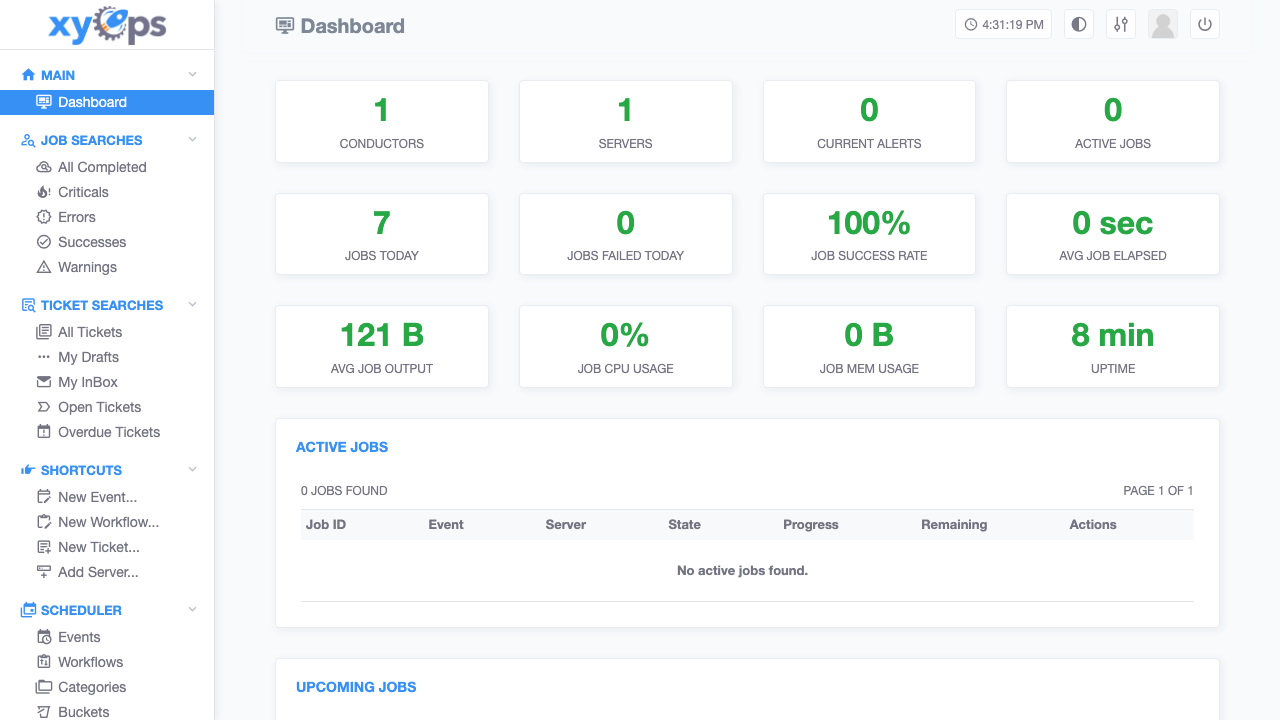The height and width of the screenshot is (720, 1280).
Task: Click the user avatar icon
Action: [1163, 25]
